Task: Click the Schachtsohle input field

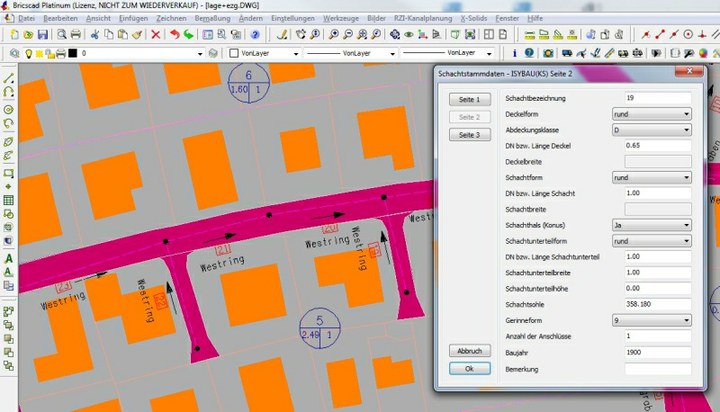Action: [657, 304]
